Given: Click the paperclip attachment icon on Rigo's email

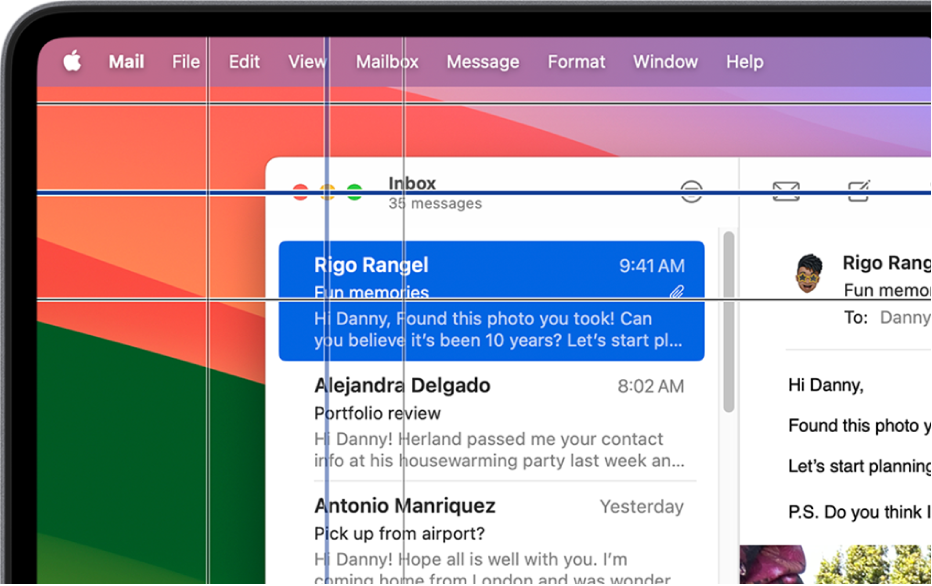Looking at the screenshot, I should 677,293.
